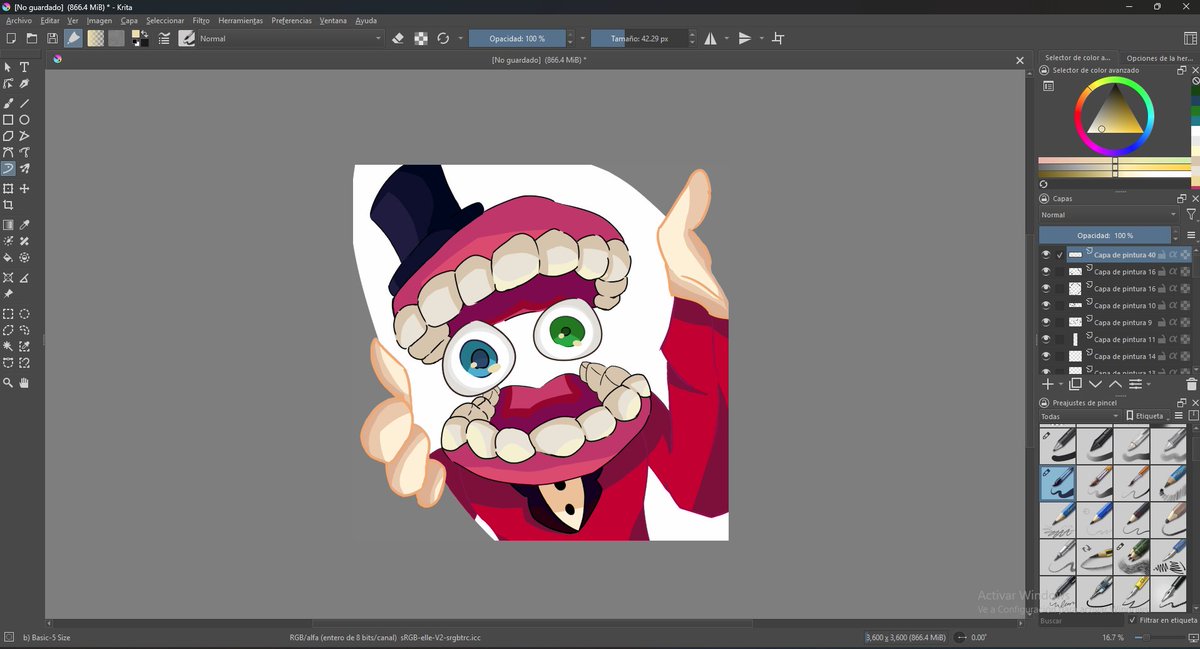Adjust the brush Opacidad 100 % slider
Screen dimensions: 1200x649
tap(516, 38)
